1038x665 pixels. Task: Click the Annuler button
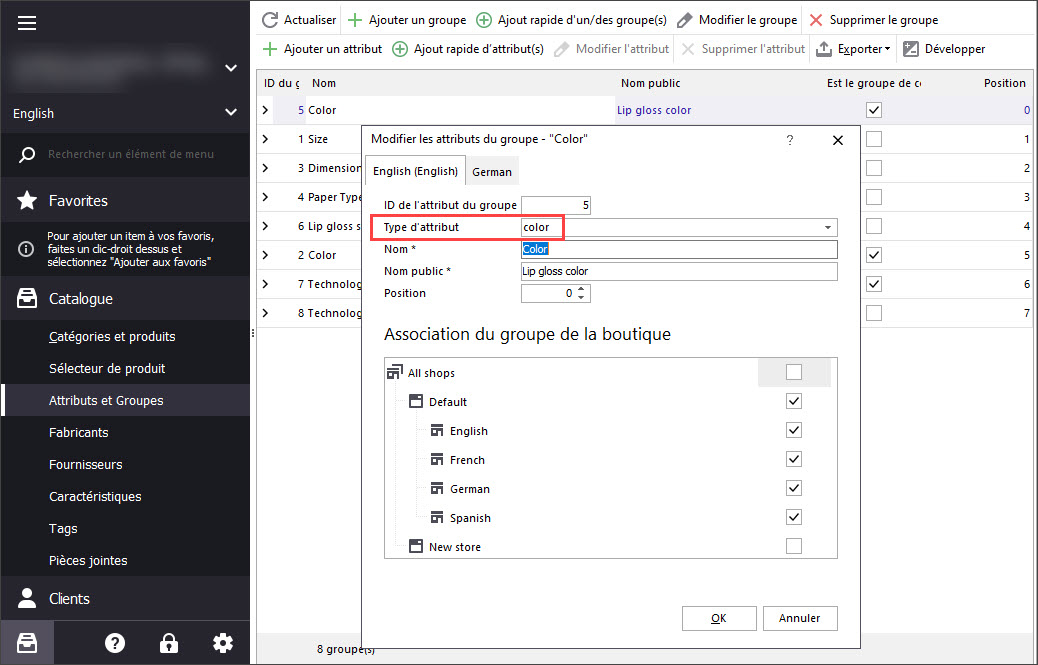pyautogui.click(x=800, y=618)
